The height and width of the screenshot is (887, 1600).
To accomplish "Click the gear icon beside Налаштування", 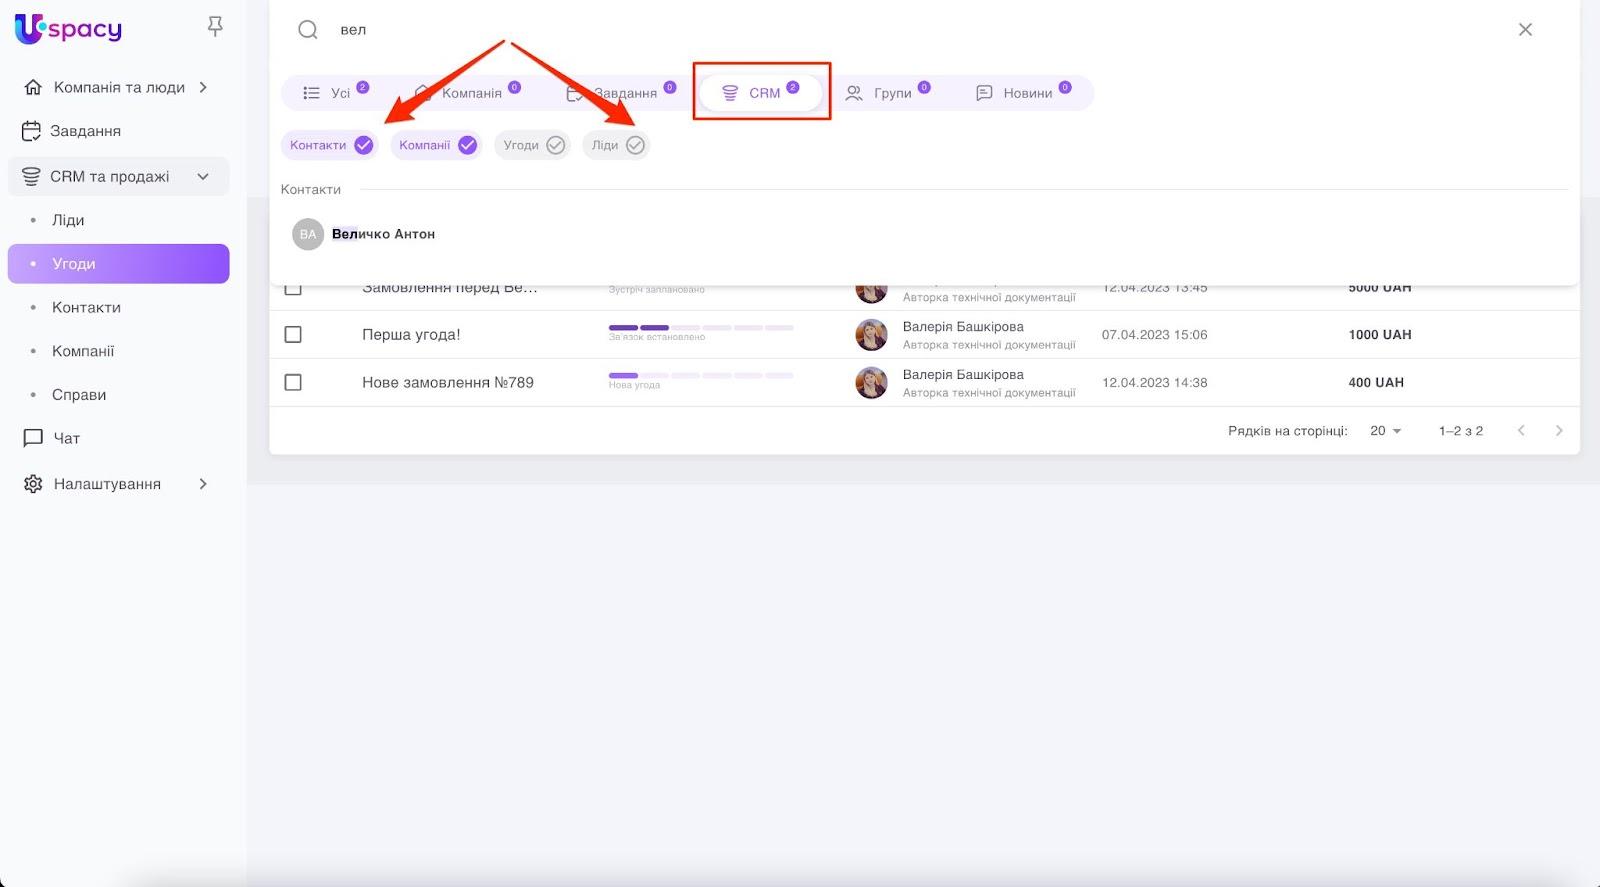I will [33, 484].
